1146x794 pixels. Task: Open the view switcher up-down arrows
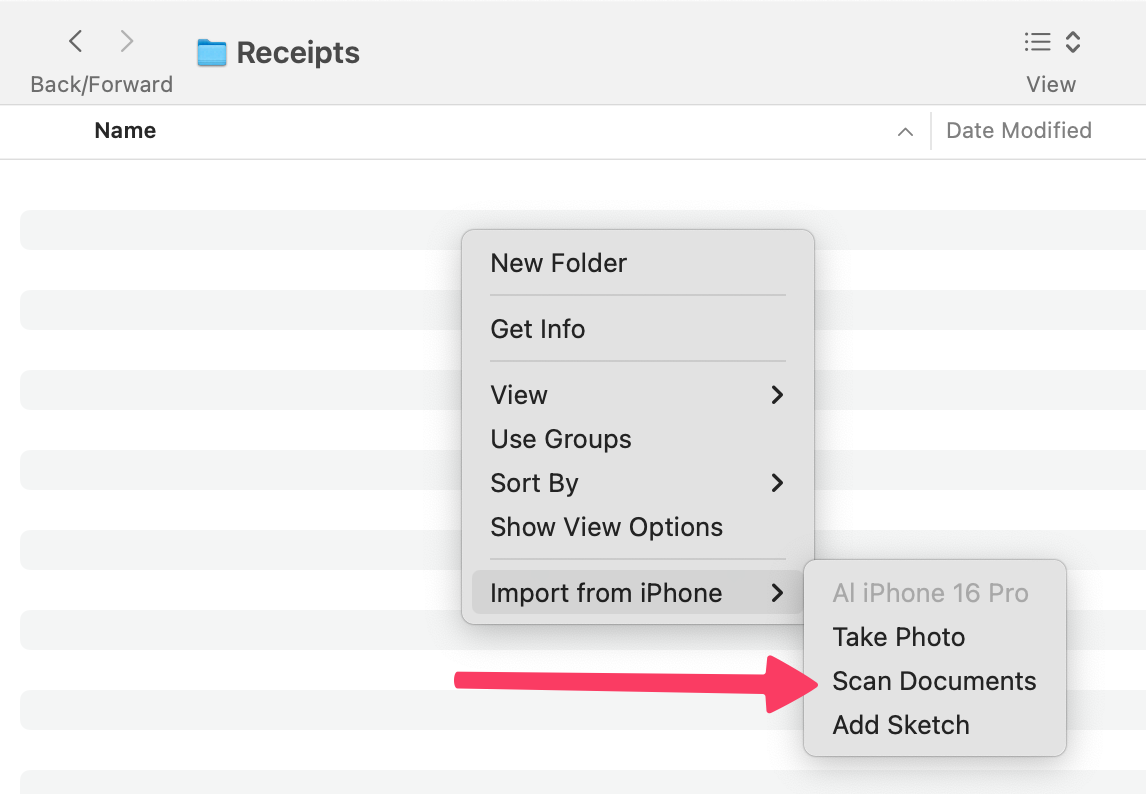[1072, 42]
